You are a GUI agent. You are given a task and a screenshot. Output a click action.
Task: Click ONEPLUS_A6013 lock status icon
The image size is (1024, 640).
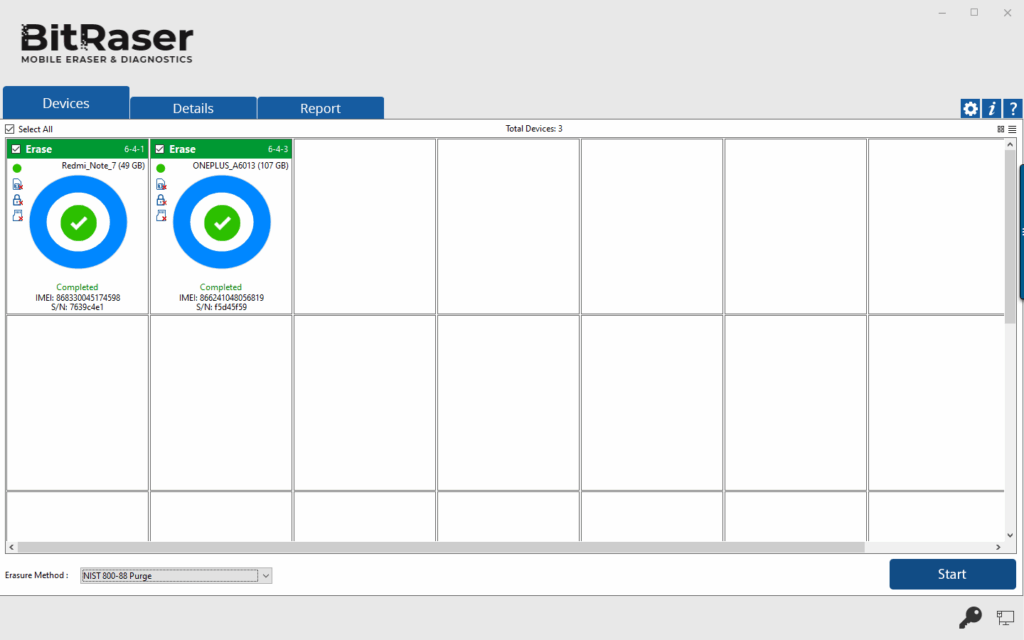coord(161,200)
